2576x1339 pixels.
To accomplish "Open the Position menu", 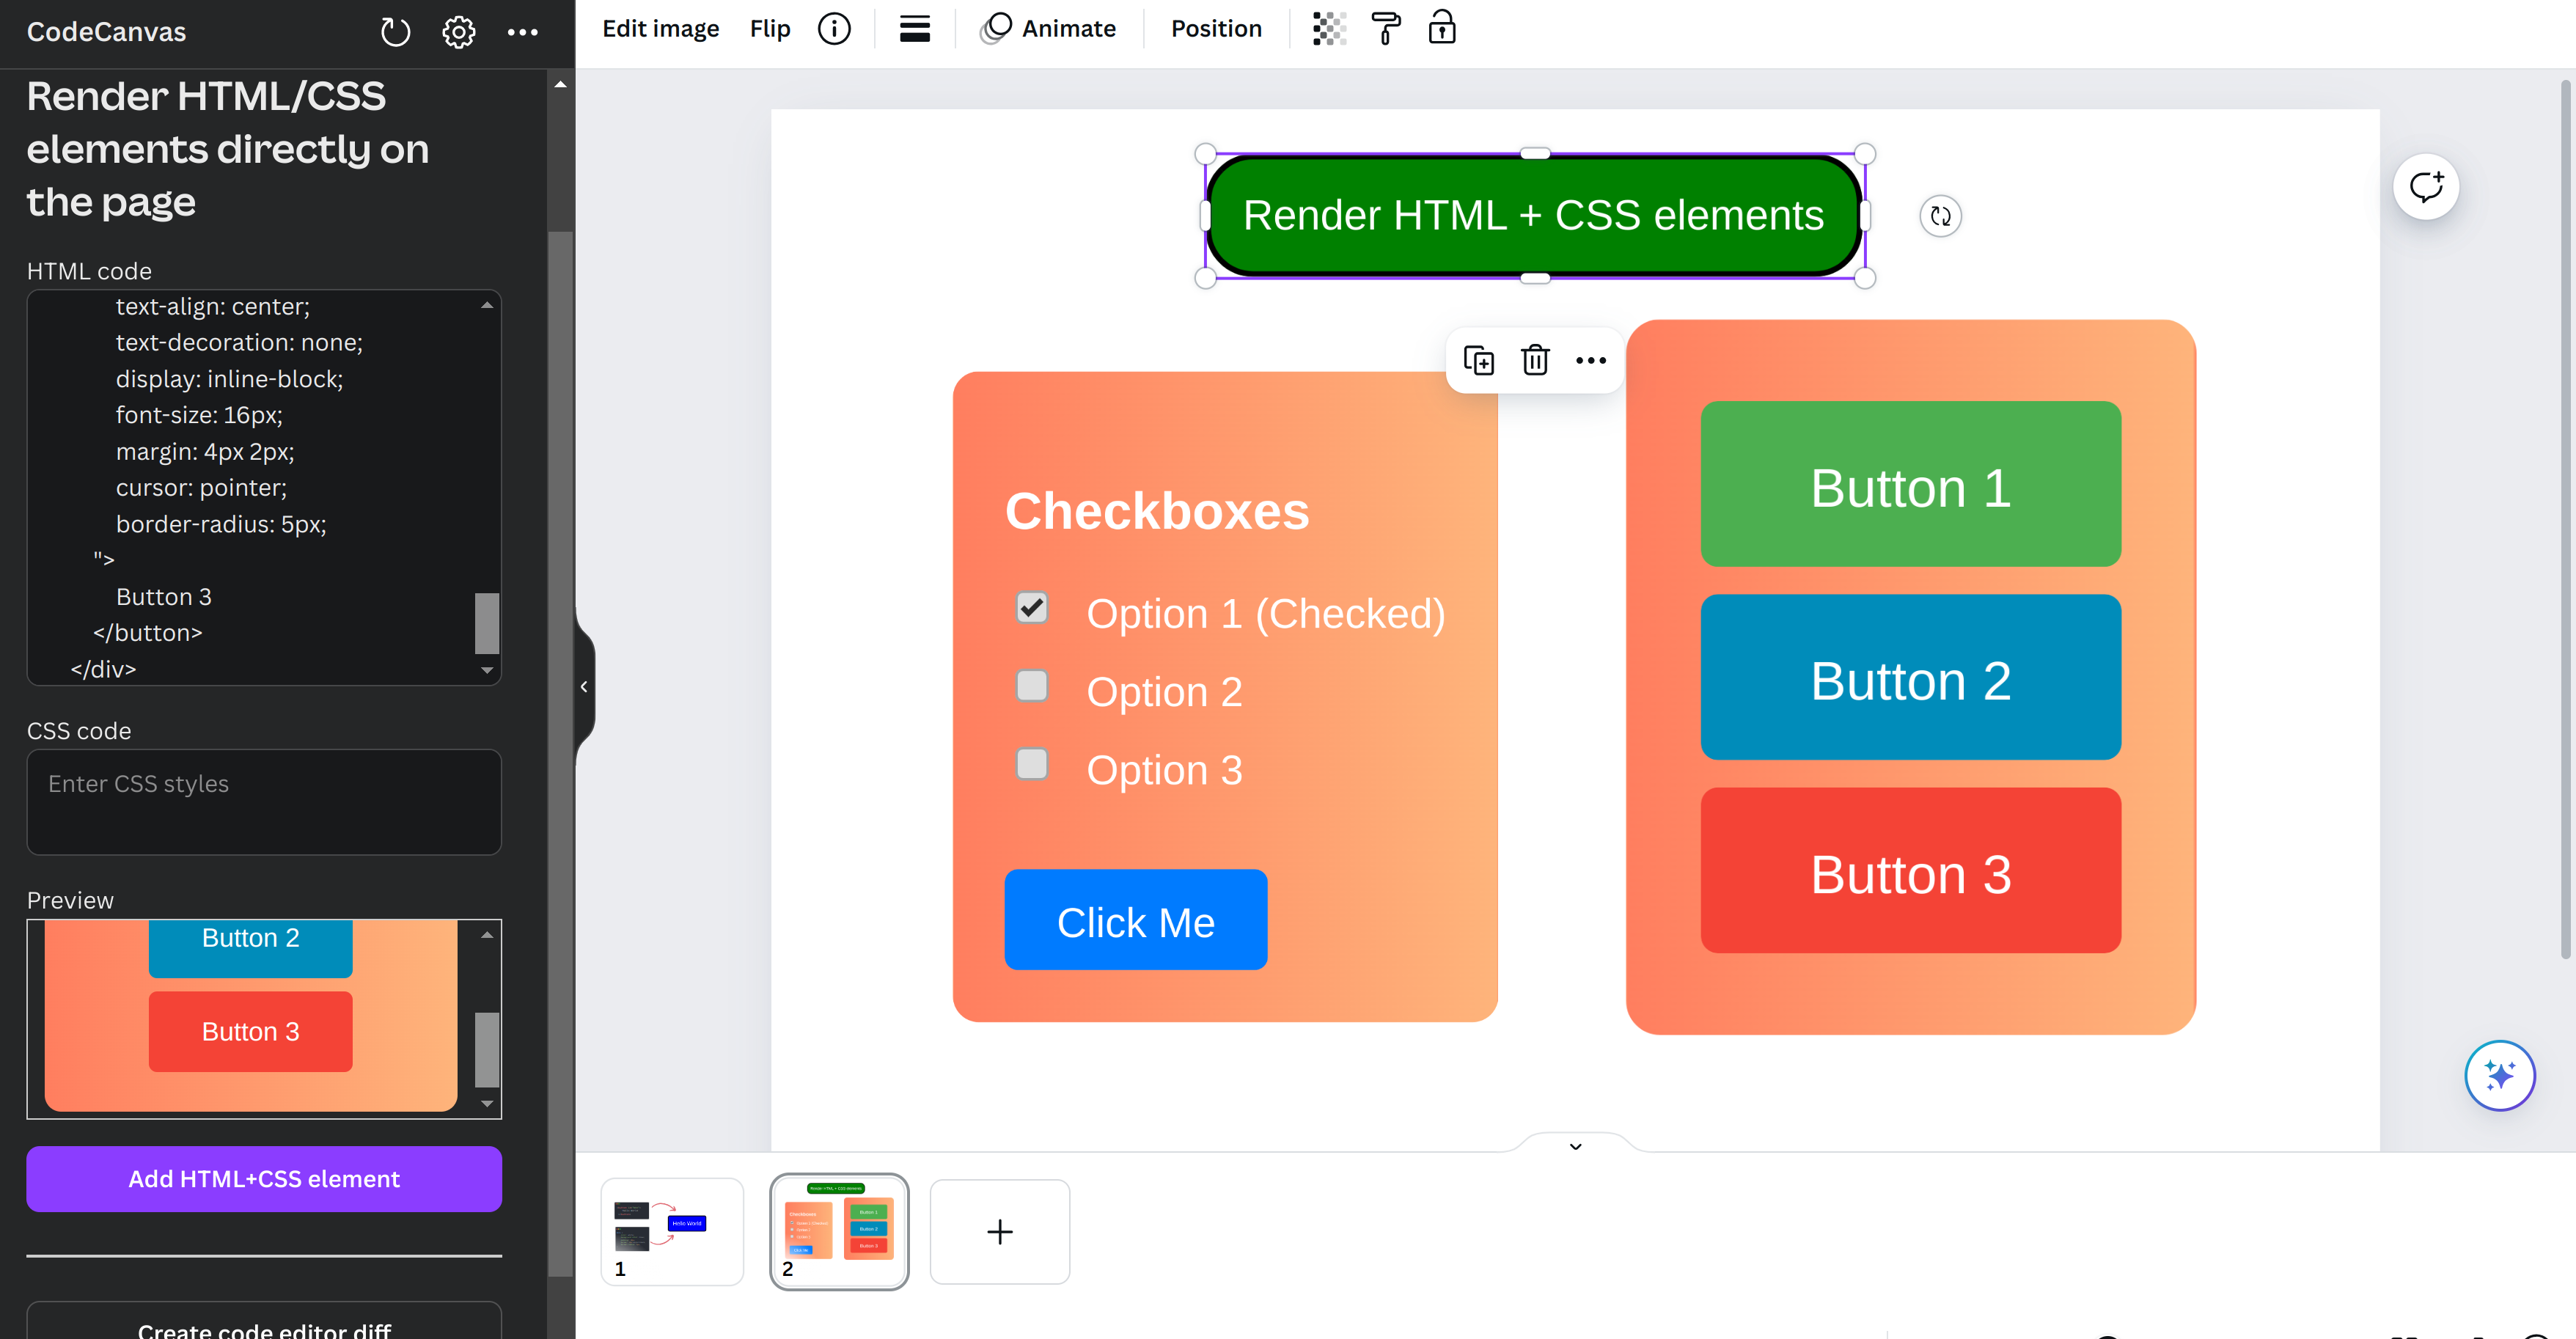I will (x=1216, y=29).
